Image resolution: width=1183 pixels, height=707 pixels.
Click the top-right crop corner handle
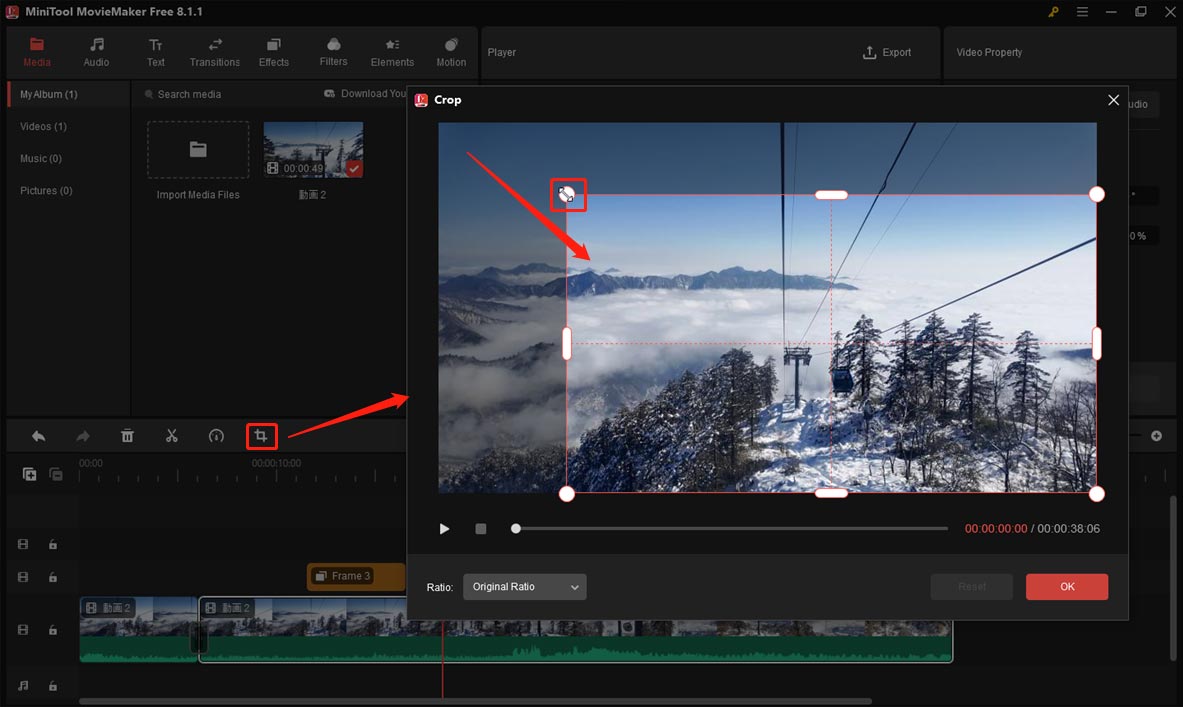(1096, 195)
